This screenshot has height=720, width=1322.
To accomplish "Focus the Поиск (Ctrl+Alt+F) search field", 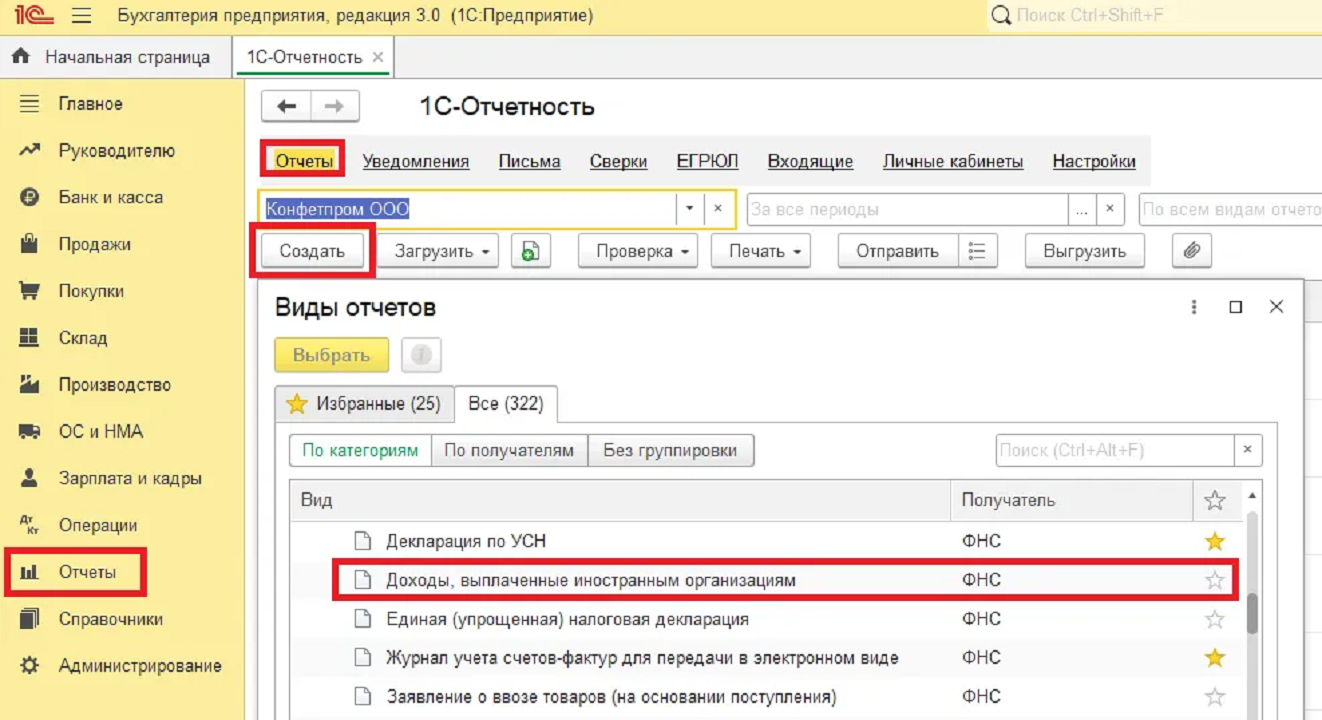I will [1115, 450].
